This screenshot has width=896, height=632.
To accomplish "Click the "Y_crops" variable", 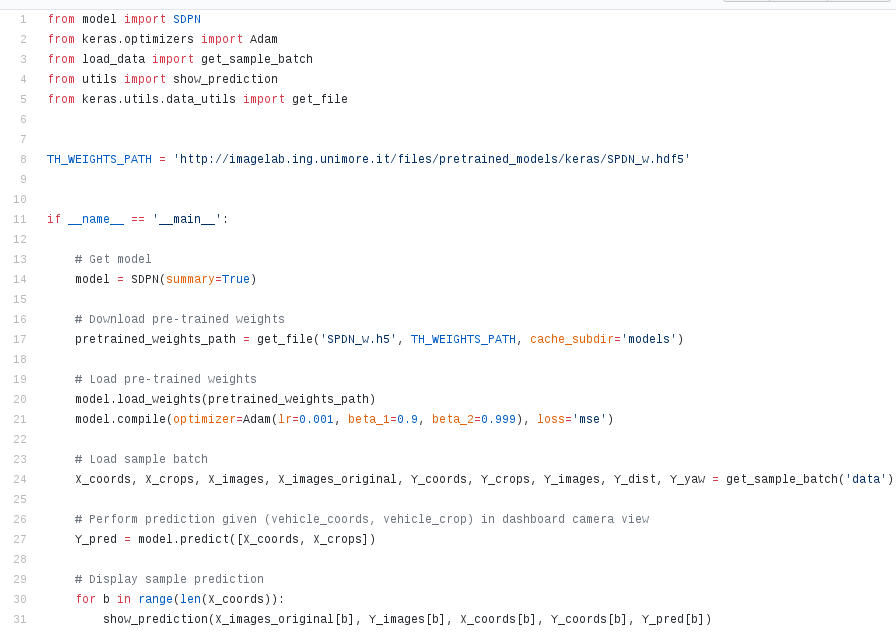I will [505, 479].
